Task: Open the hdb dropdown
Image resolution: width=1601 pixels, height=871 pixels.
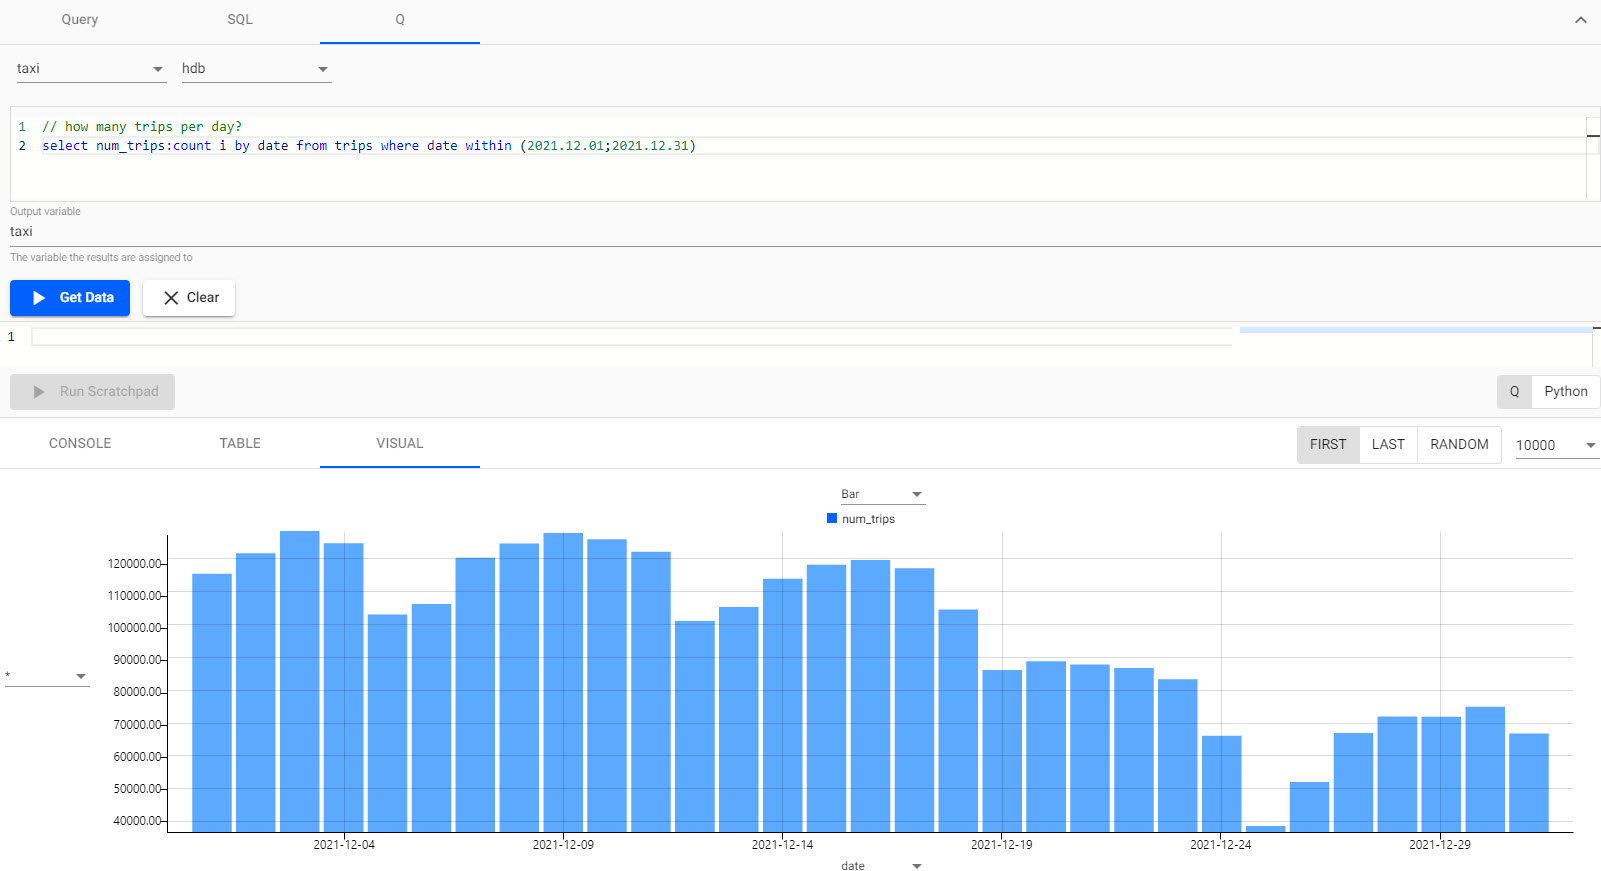Action: [x=255, y=69]
